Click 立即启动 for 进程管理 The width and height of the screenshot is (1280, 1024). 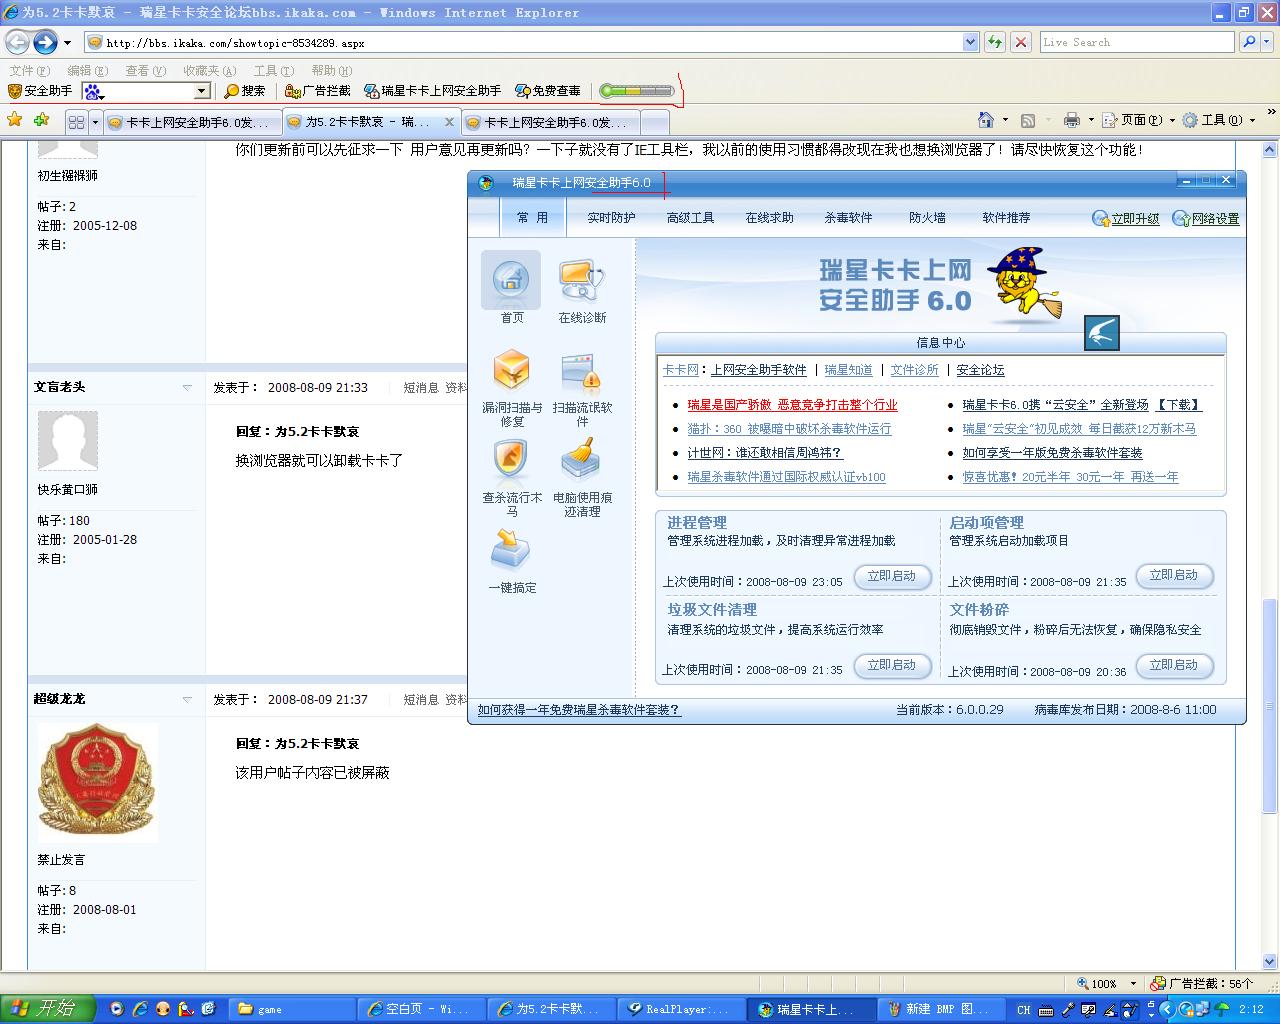(892, 577)
